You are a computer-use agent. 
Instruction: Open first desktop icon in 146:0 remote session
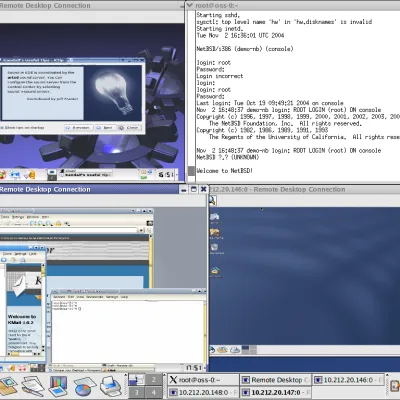click(215, 218)
